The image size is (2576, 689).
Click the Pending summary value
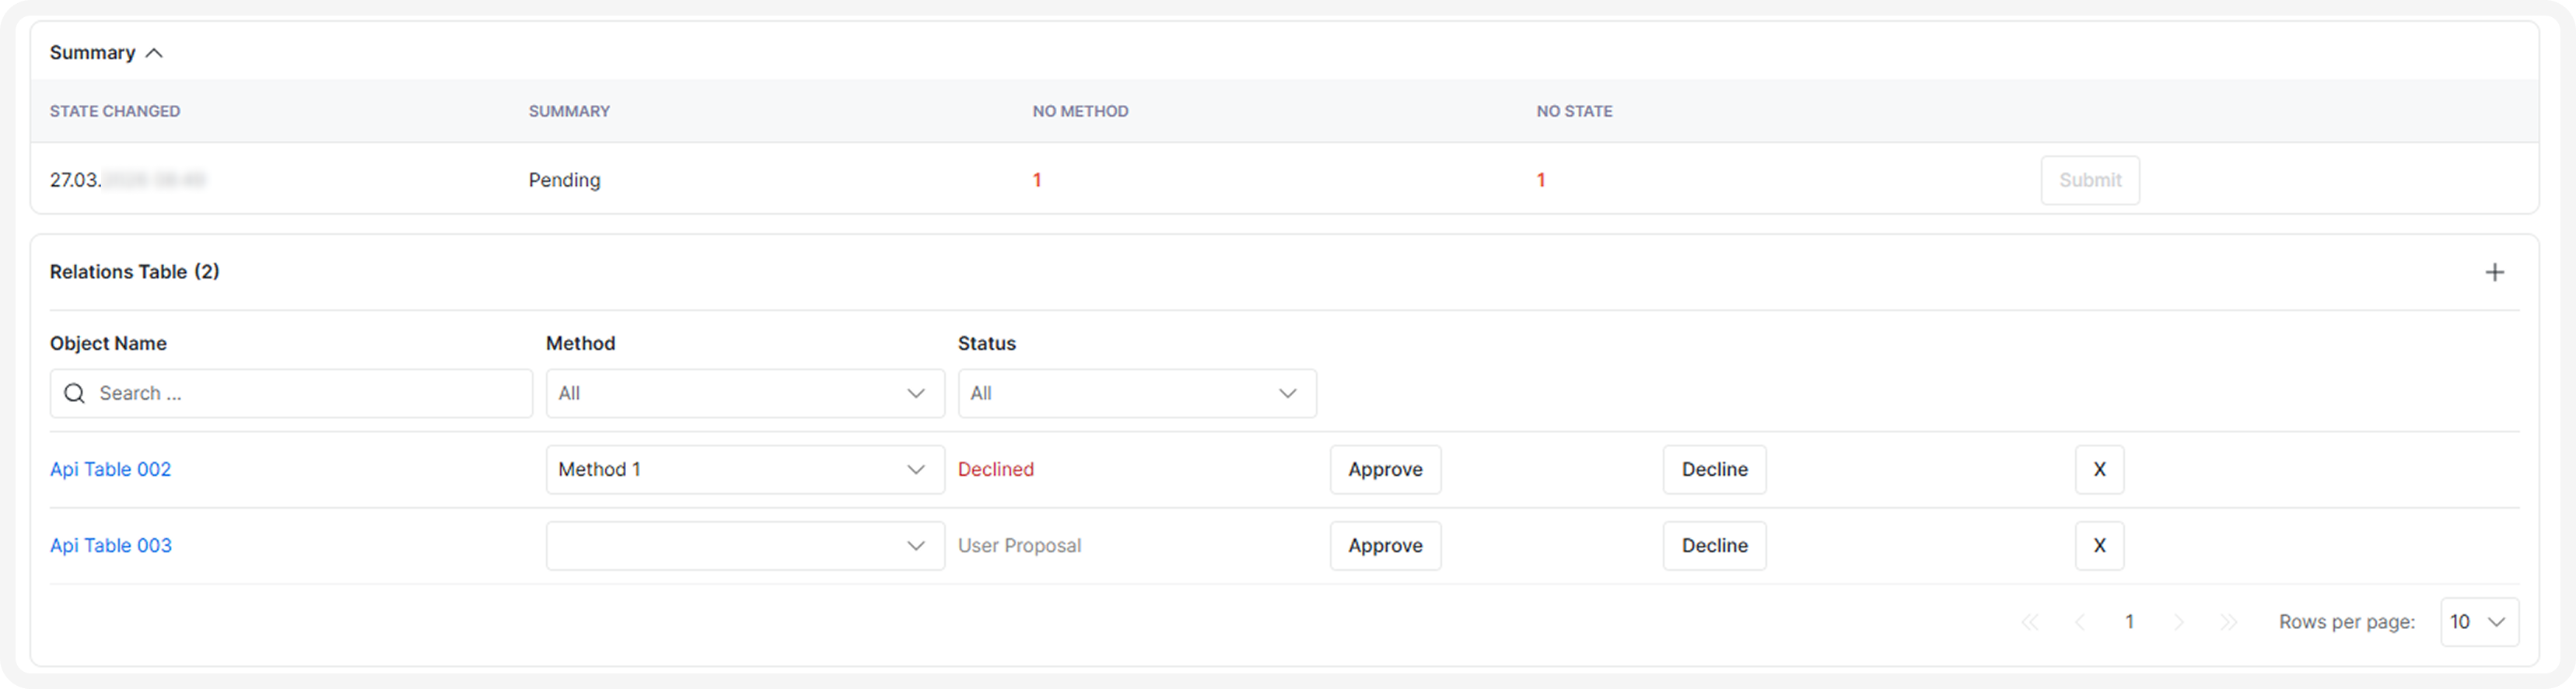pyautogui.click(x=564, y=180)
